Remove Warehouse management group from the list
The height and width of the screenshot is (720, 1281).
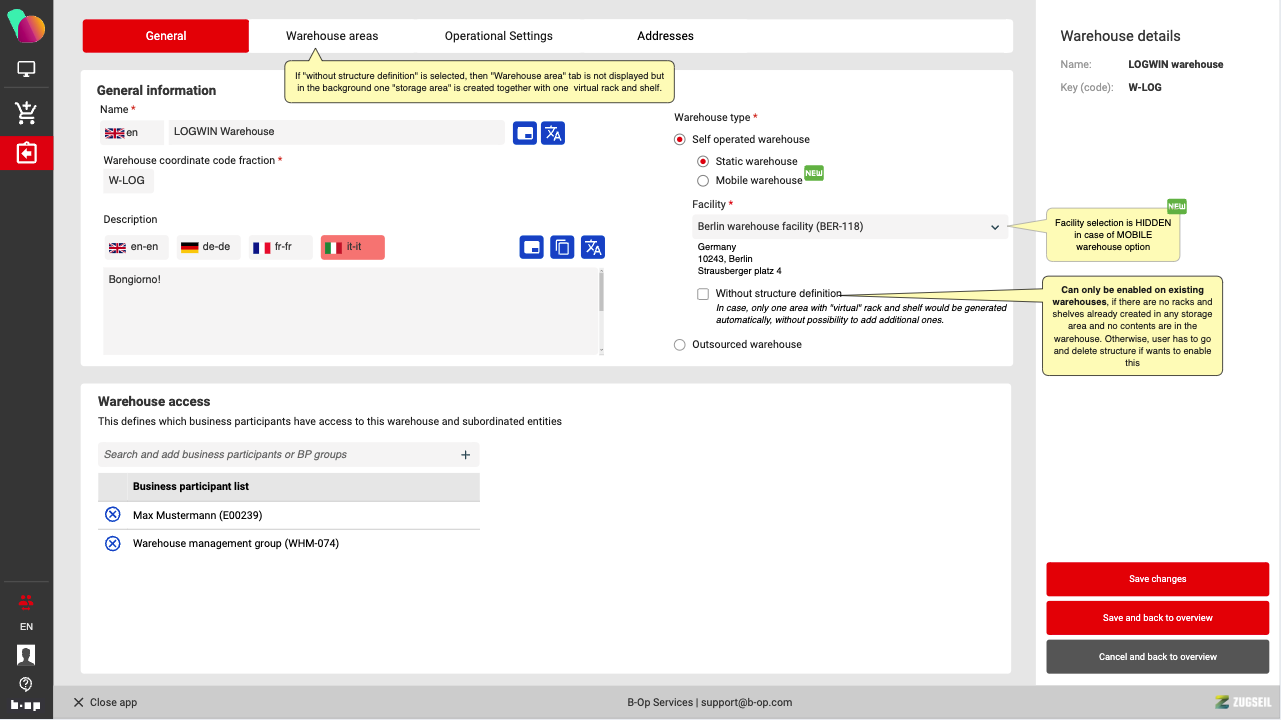[113, 543]
